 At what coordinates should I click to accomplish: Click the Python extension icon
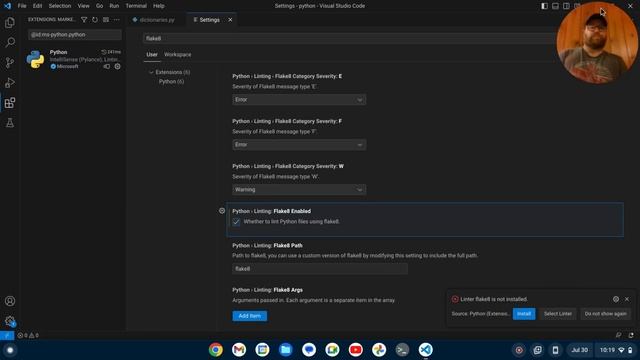[36, 60]
